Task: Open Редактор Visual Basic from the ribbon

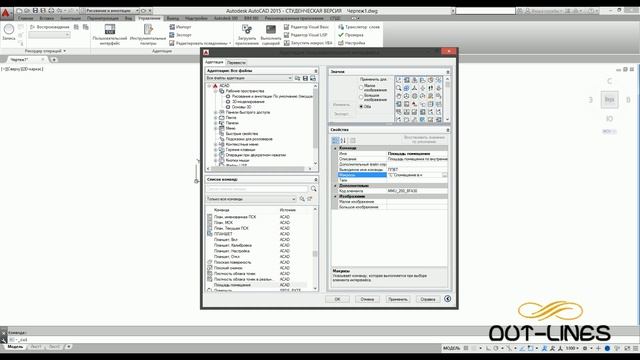Action: (306, 27)
